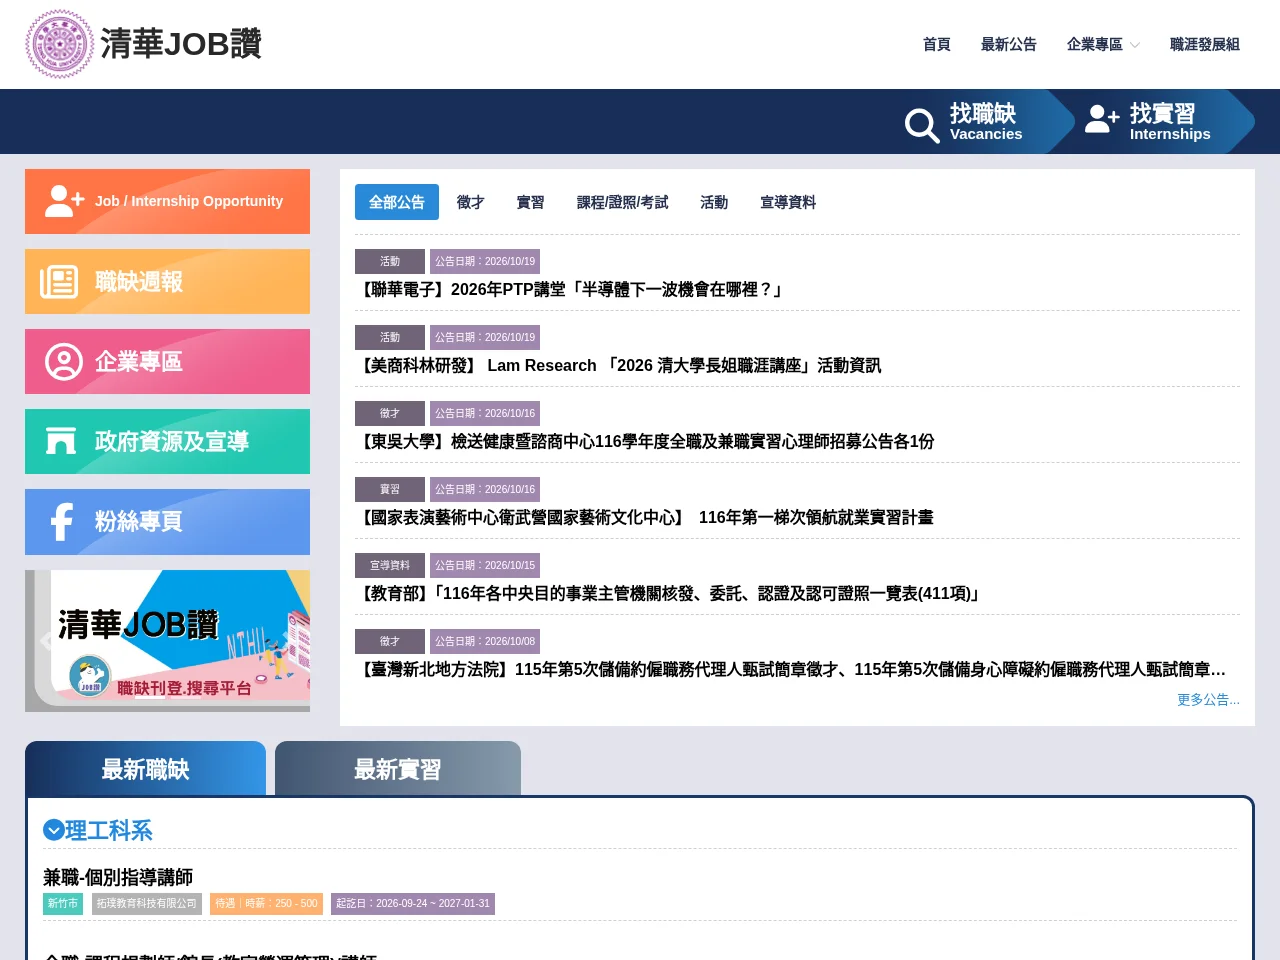Image resolution: width=1280 pixels, height=960 pixels.
Task: Click the Tsing Hua university logo
Action: [60, 44]
